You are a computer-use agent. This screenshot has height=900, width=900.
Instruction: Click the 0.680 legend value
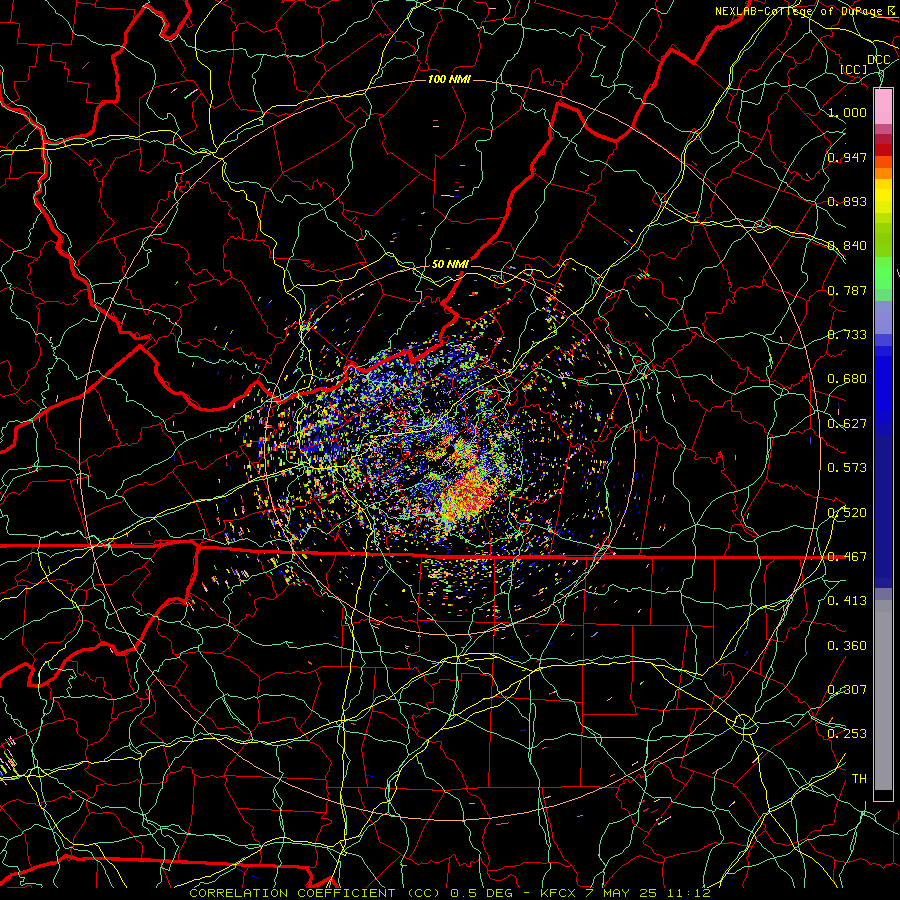pos(847,379)
